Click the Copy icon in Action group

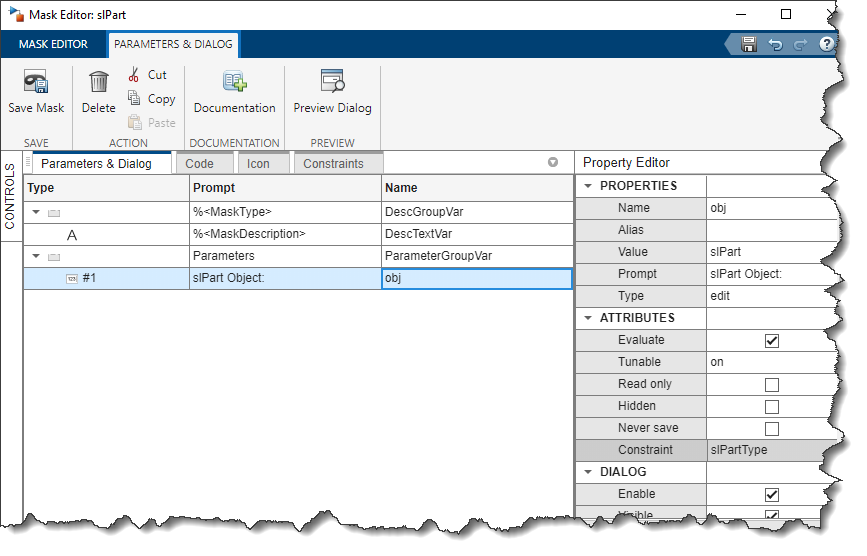point(135,99)
